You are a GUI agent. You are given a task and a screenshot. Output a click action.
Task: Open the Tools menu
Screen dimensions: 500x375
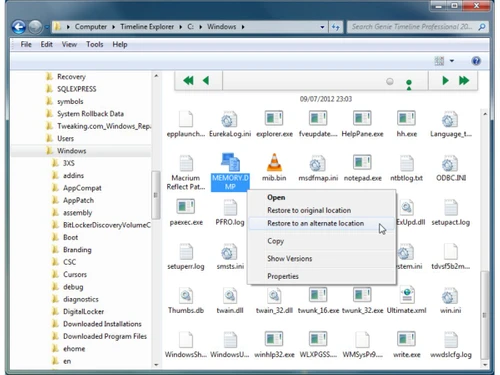95,44
